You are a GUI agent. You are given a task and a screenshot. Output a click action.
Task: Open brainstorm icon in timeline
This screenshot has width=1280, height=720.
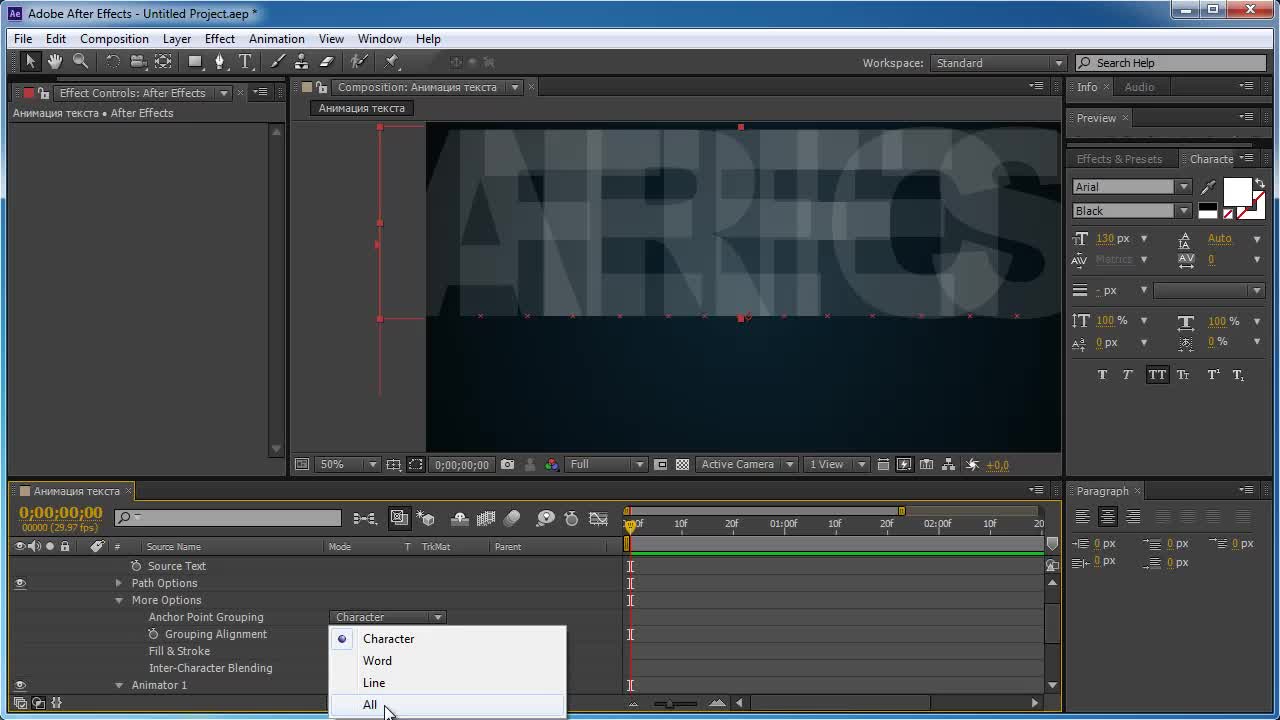tap(545, 518)
